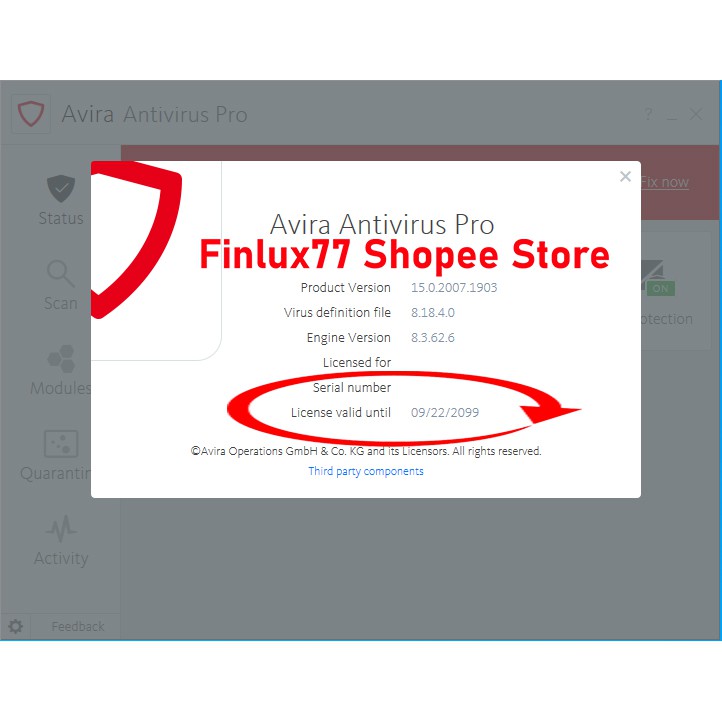This screenshot has width=722, height=722.
Task: Minimize the Avira main window
Action: point(672,115)
